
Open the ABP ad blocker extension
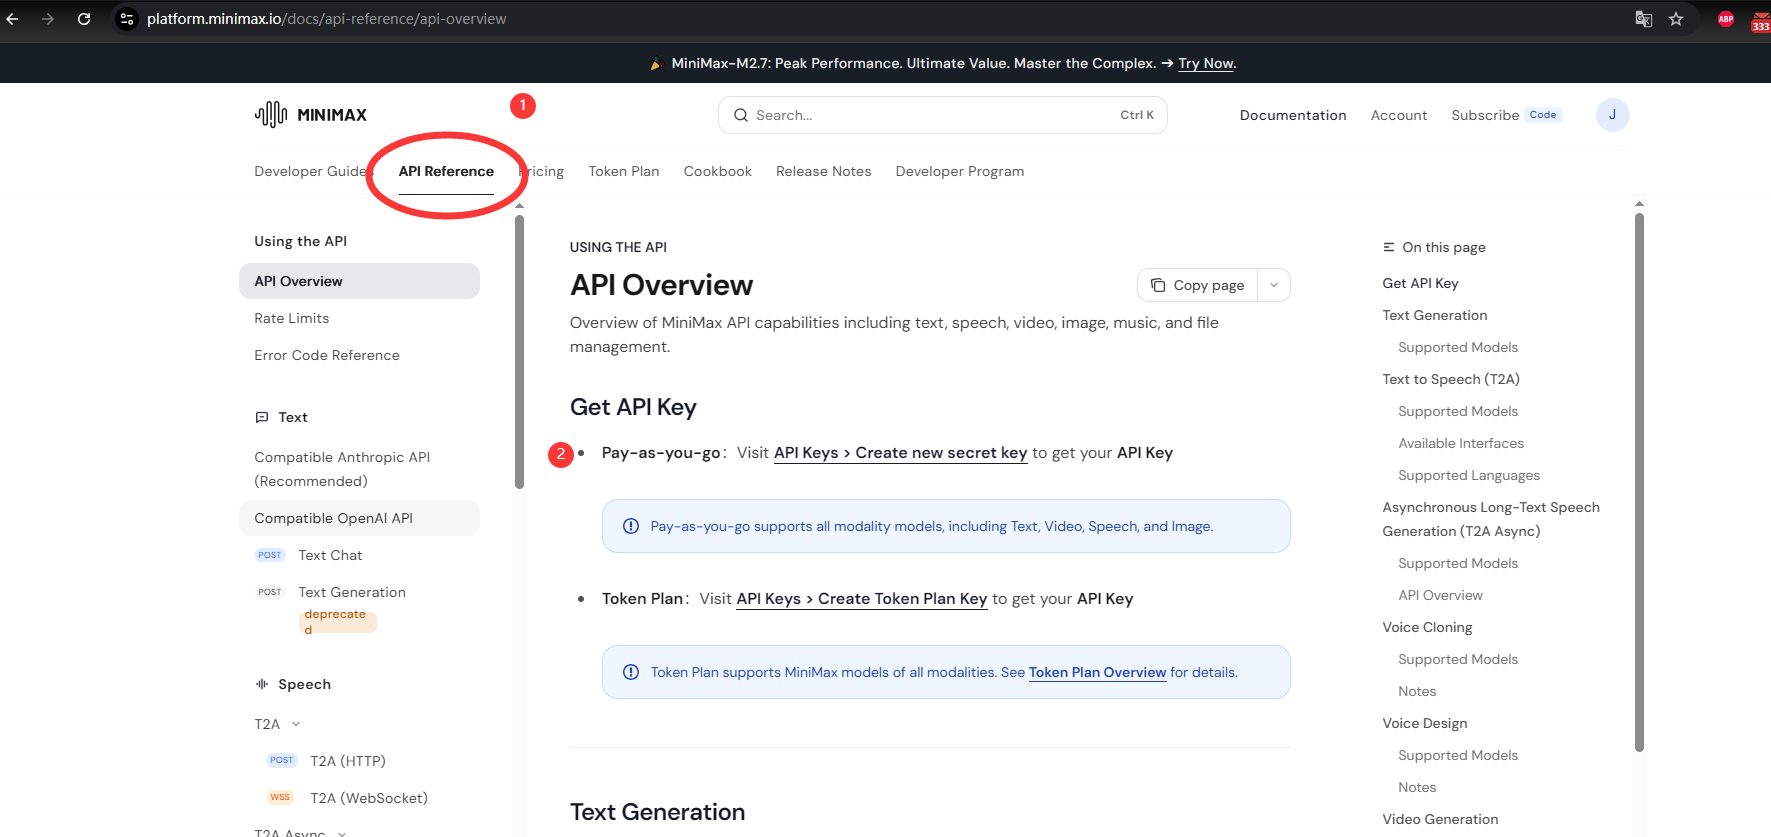point(1726,19)
